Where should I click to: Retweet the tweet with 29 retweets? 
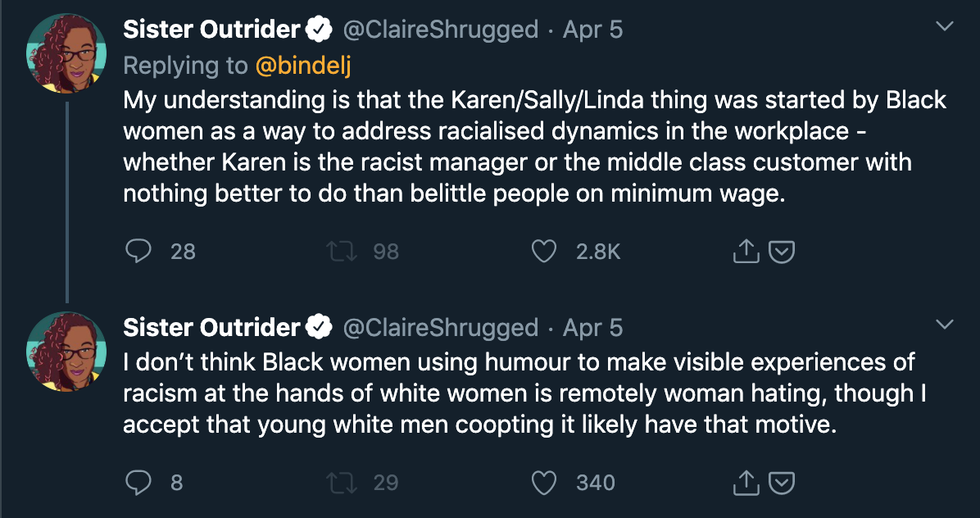pos(340,483)
